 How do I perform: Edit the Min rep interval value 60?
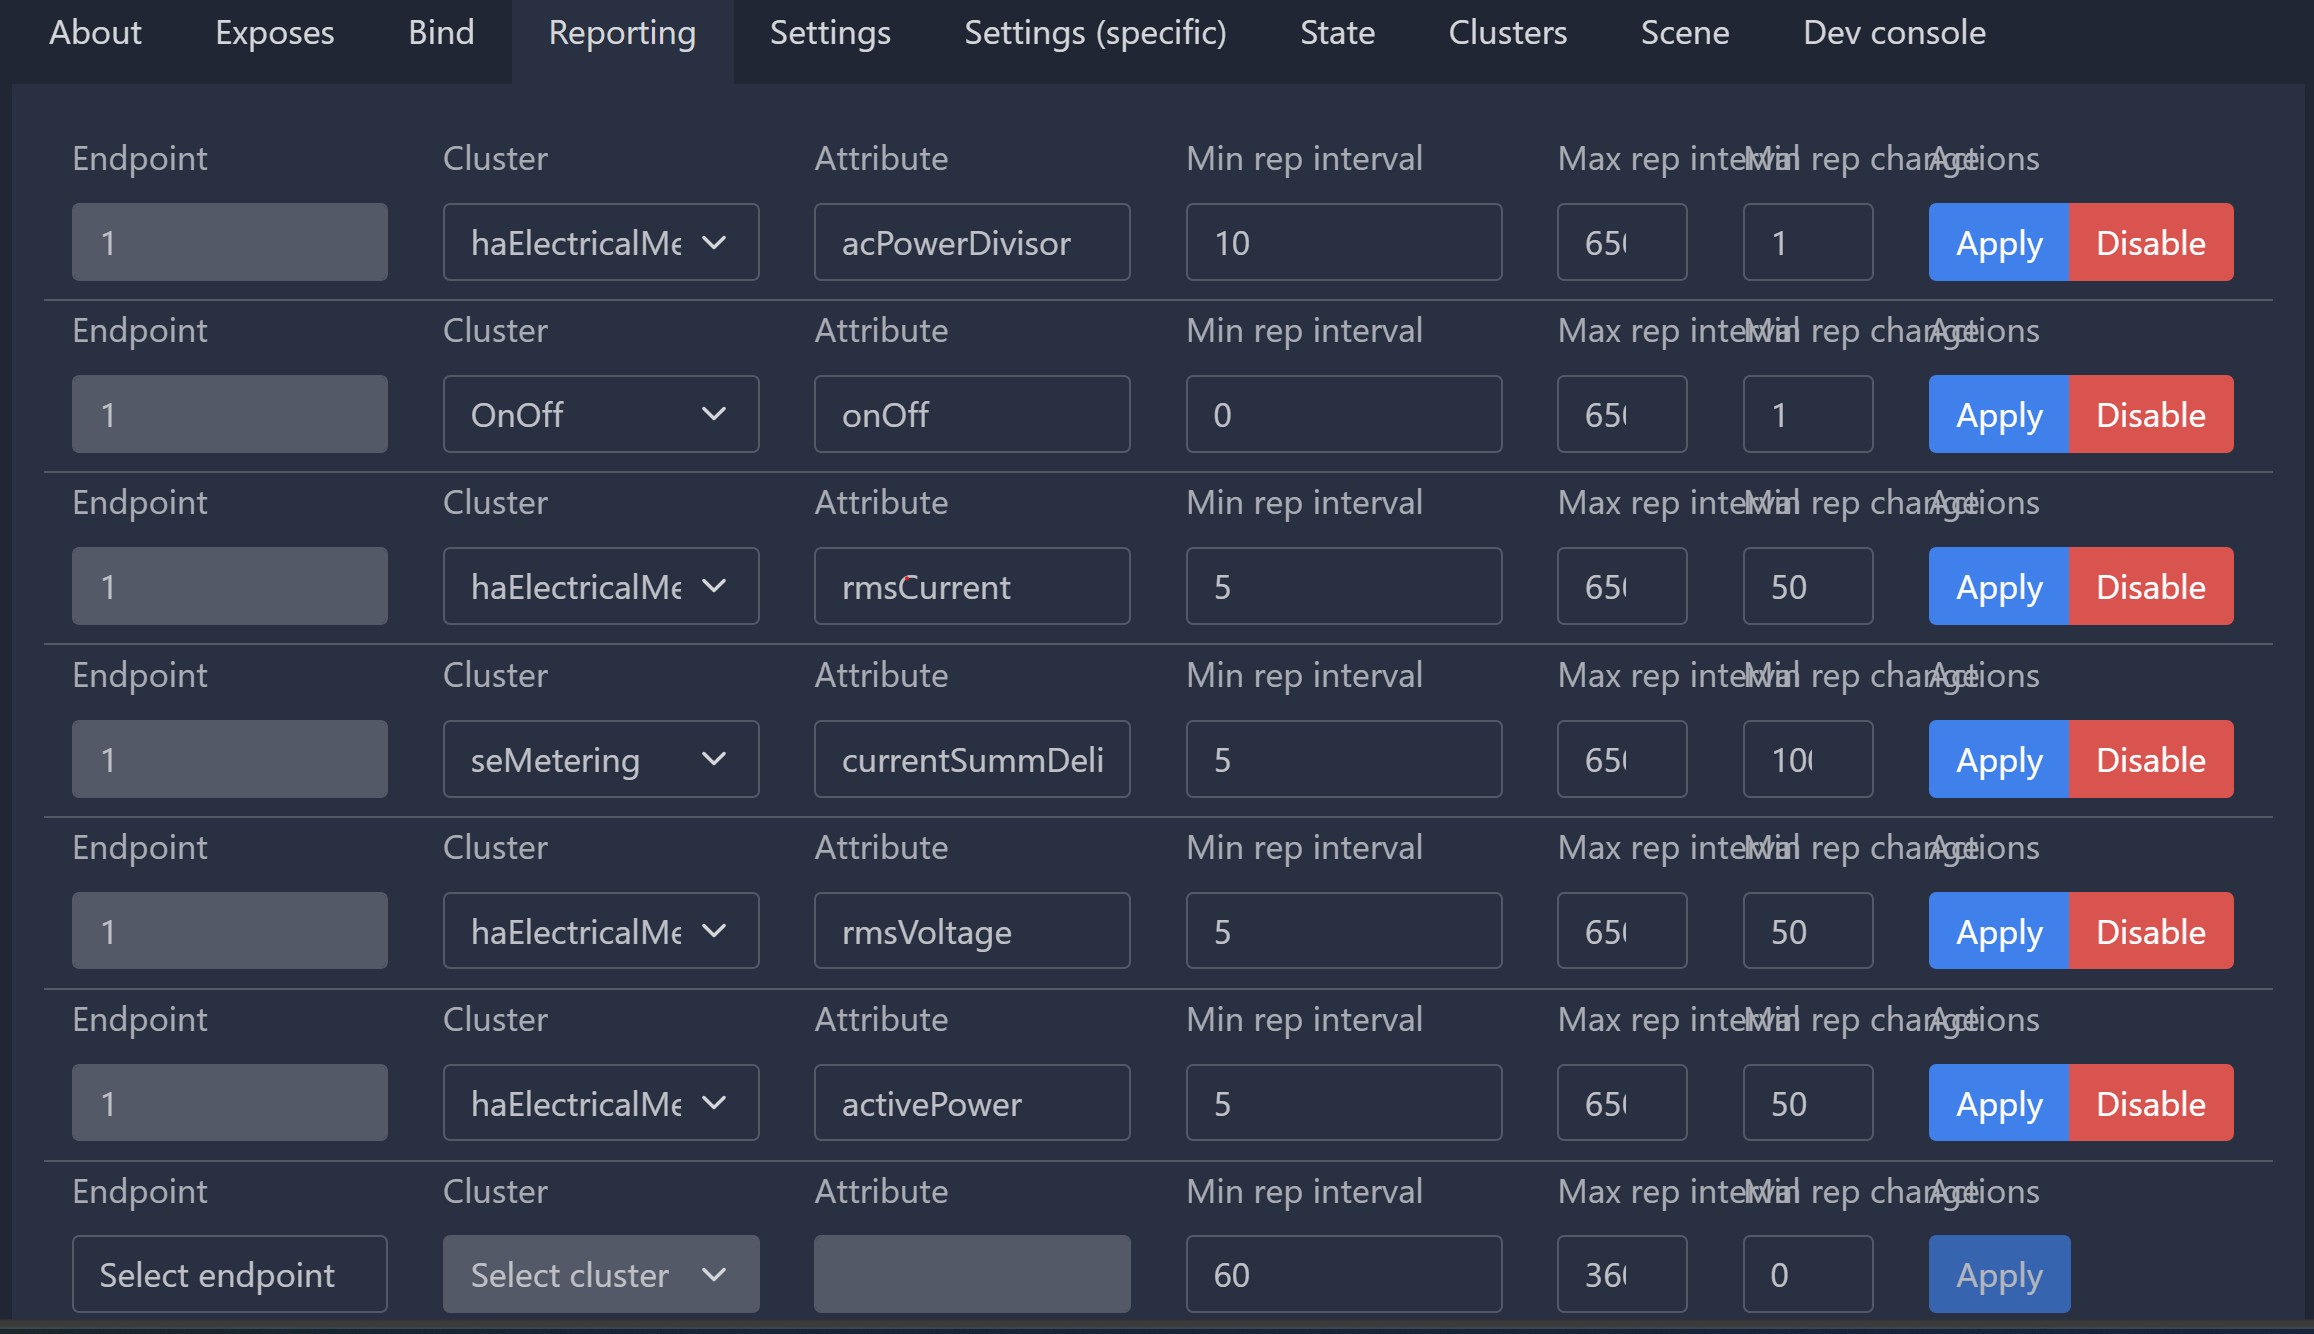1343,1274
